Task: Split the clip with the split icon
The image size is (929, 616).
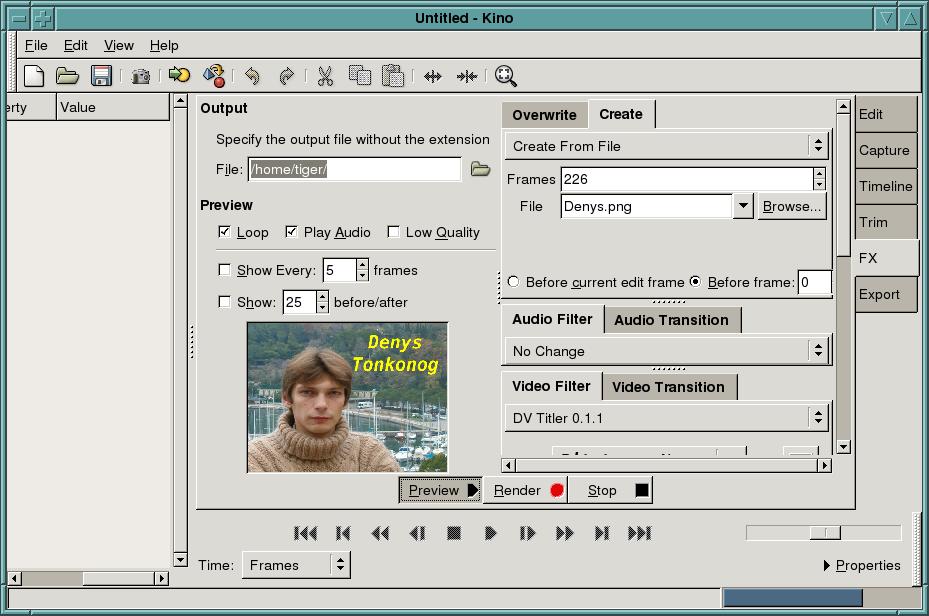Action: (432, 76)
